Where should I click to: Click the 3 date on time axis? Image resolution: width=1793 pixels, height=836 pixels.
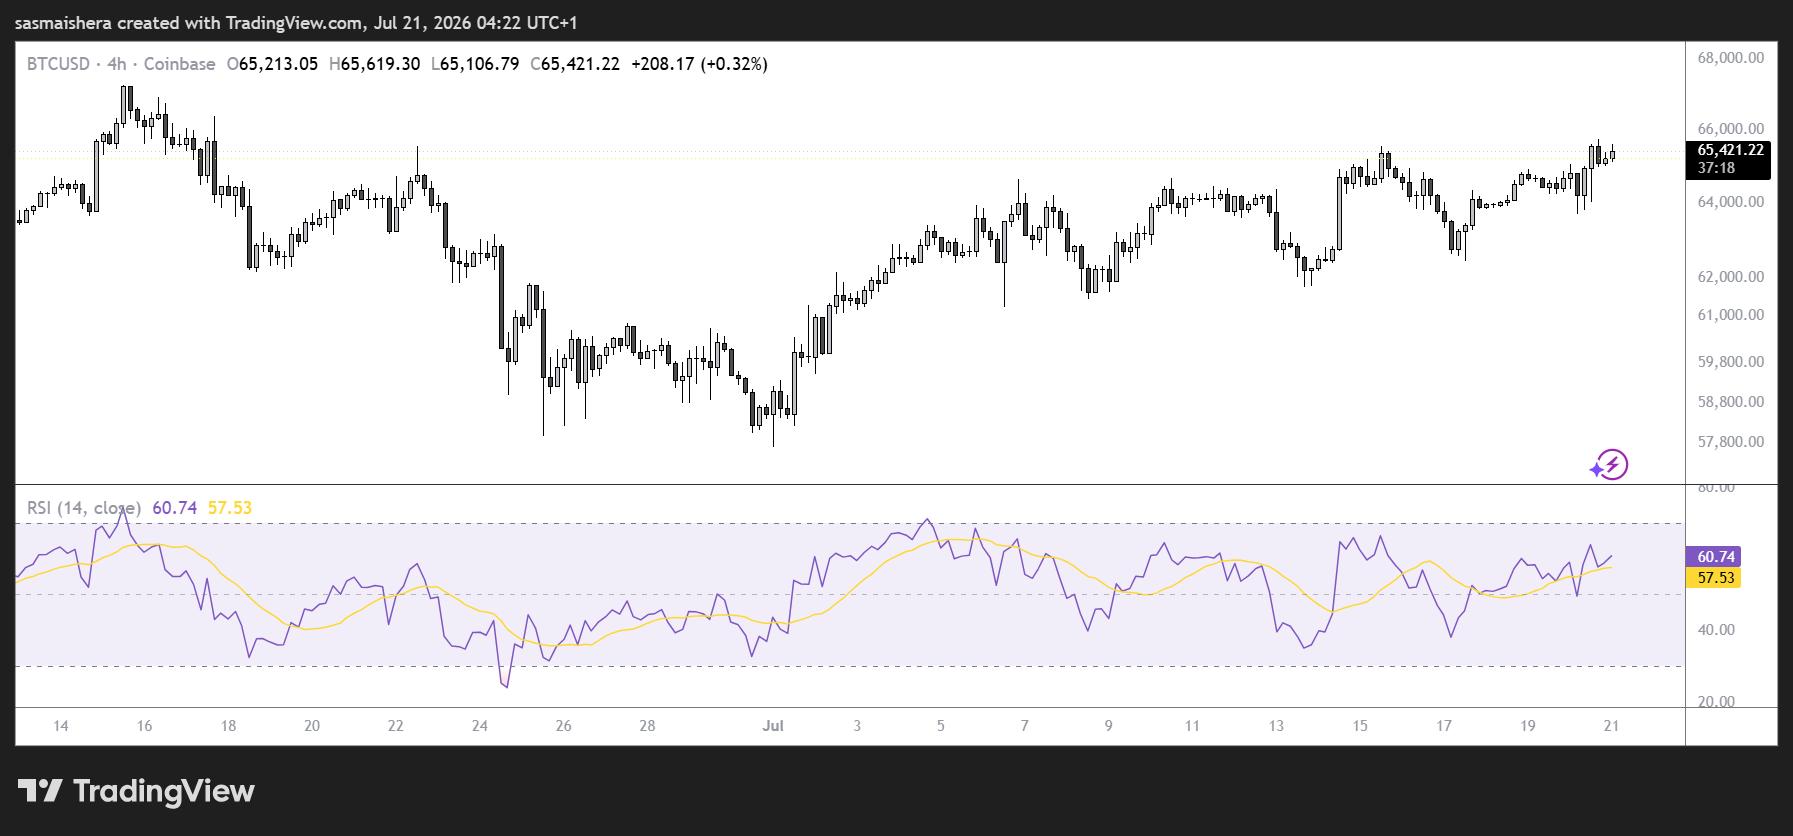pos(857,726)
